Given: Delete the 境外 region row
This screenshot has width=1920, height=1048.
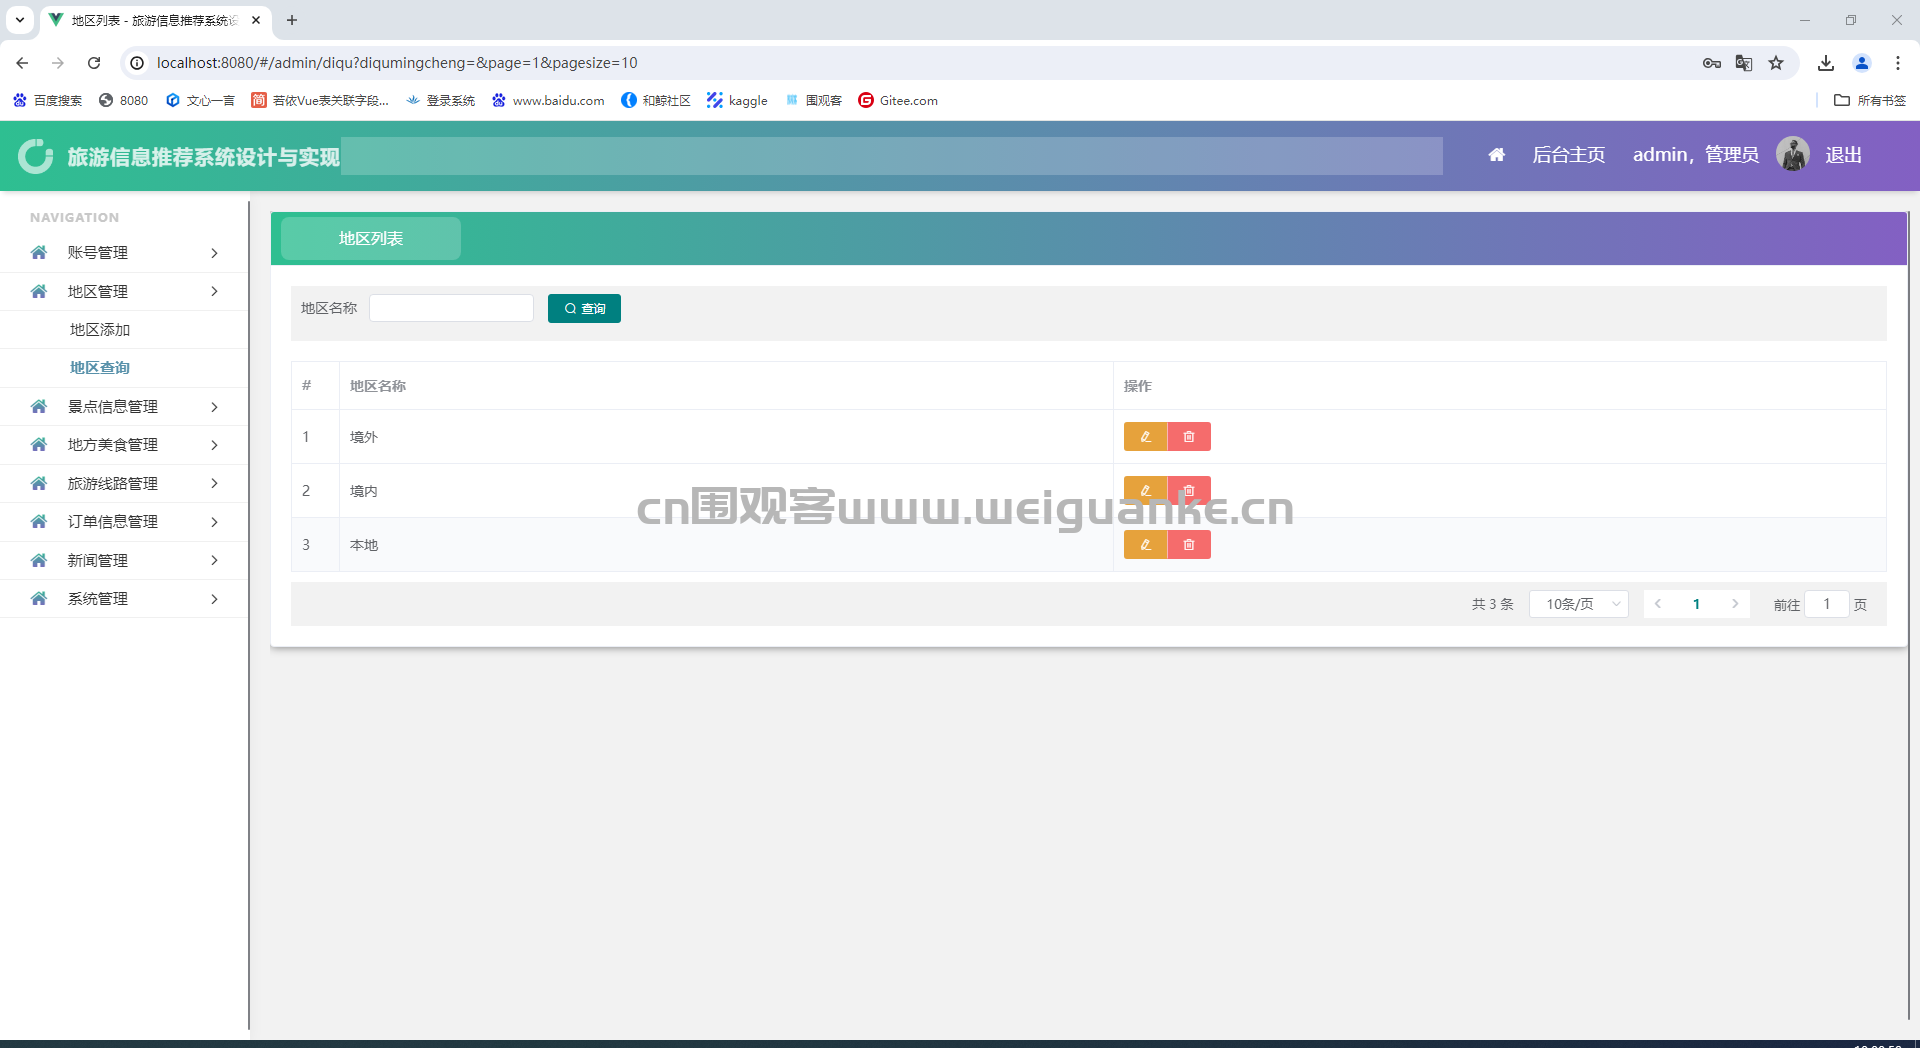Looking at the screenshot, I should pos(1189,437).
